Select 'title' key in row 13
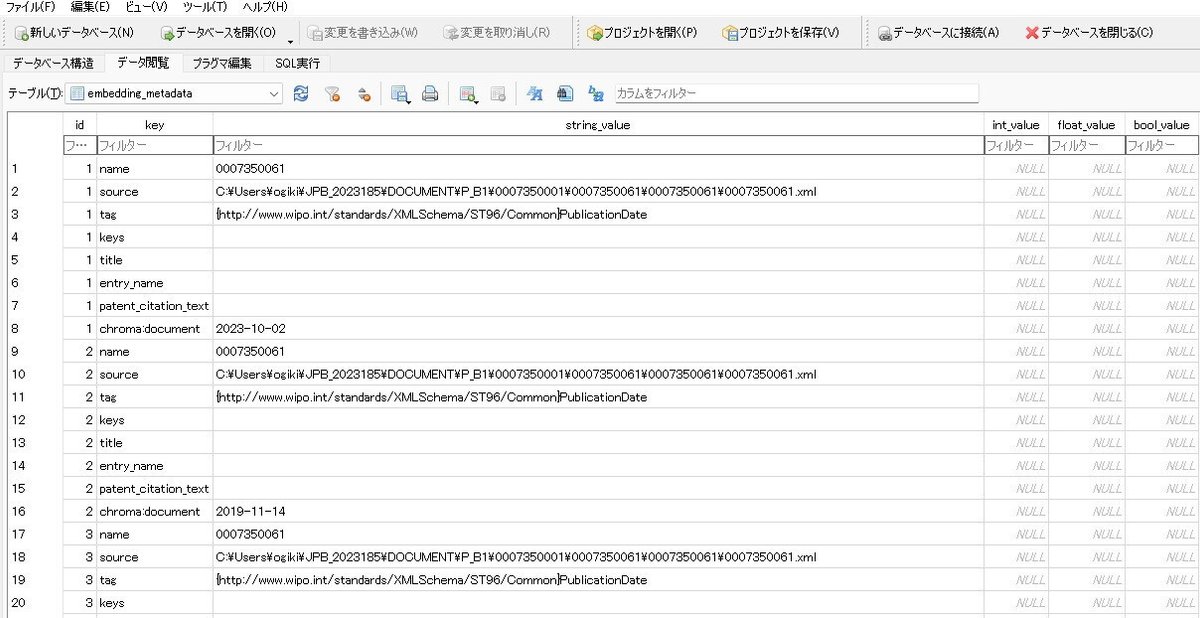The image size is (1200, 618). click(x=154, y=443)
